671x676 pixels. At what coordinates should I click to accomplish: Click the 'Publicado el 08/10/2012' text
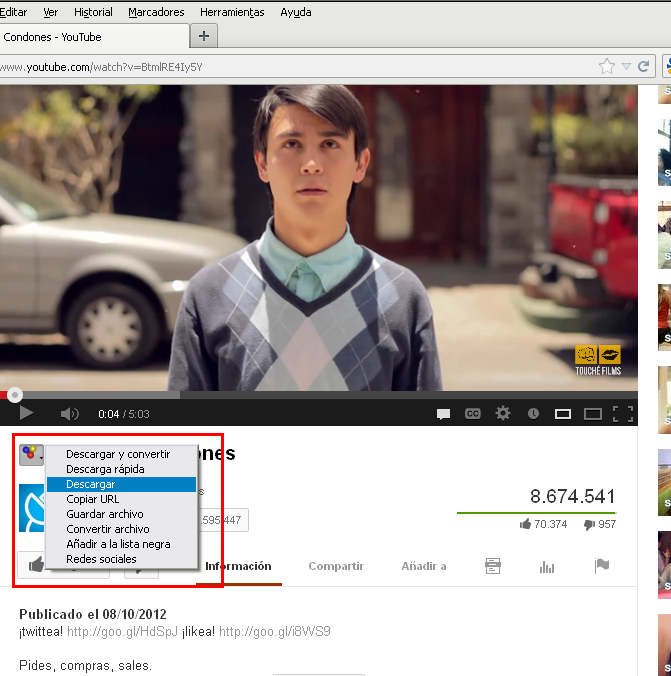click(93, 614)
